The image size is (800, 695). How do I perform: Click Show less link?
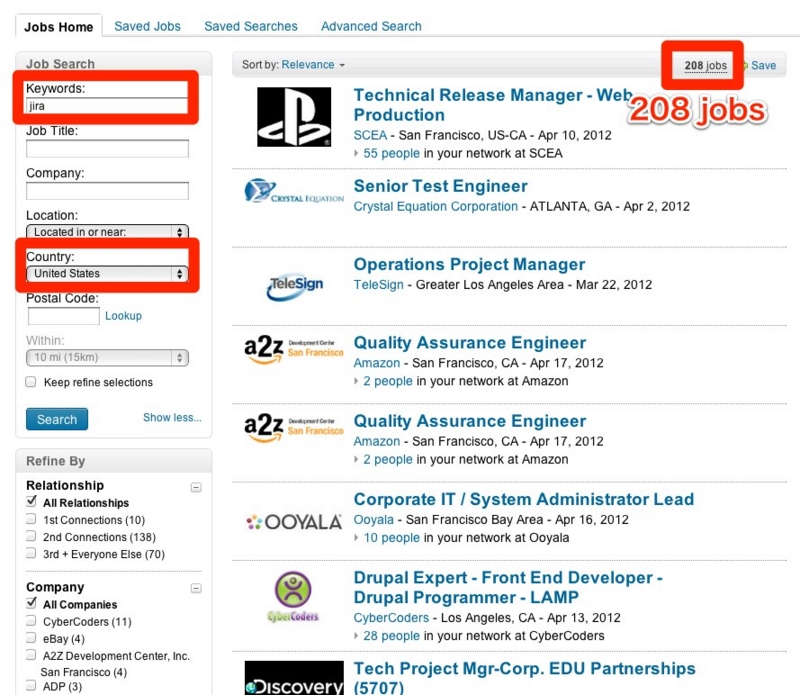coord(172,417)
